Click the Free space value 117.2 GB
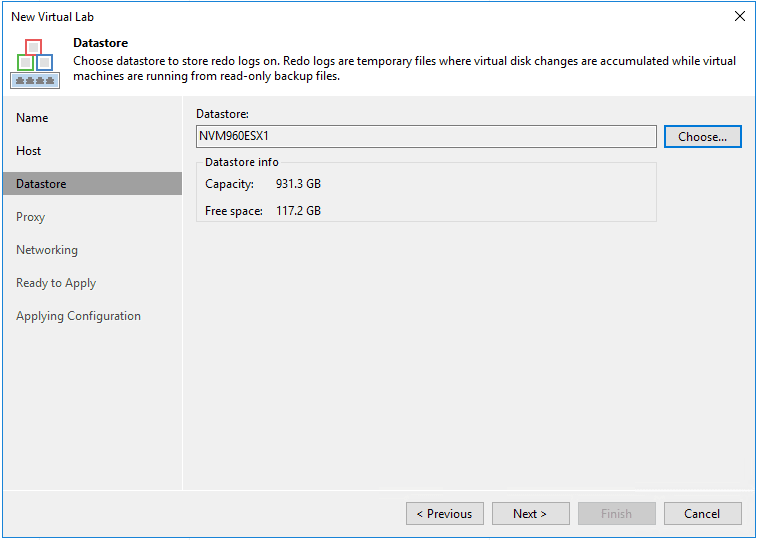The image size is (759, 540). click(298, 211)
